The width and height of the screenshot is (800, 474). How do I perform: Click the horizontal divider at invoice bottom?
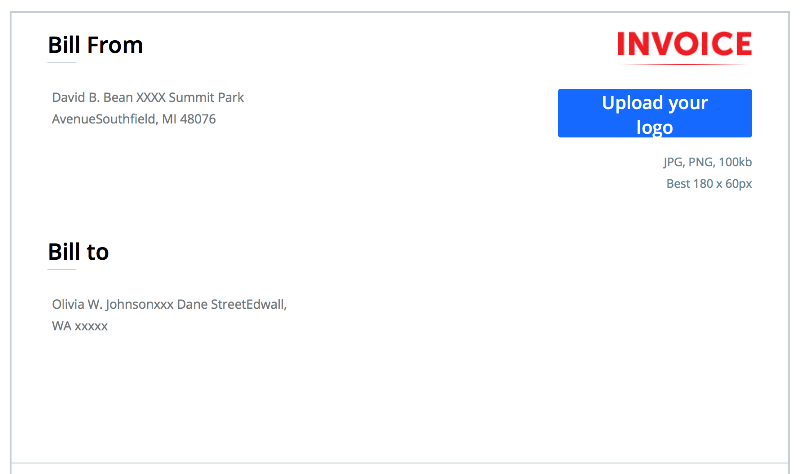400,463
